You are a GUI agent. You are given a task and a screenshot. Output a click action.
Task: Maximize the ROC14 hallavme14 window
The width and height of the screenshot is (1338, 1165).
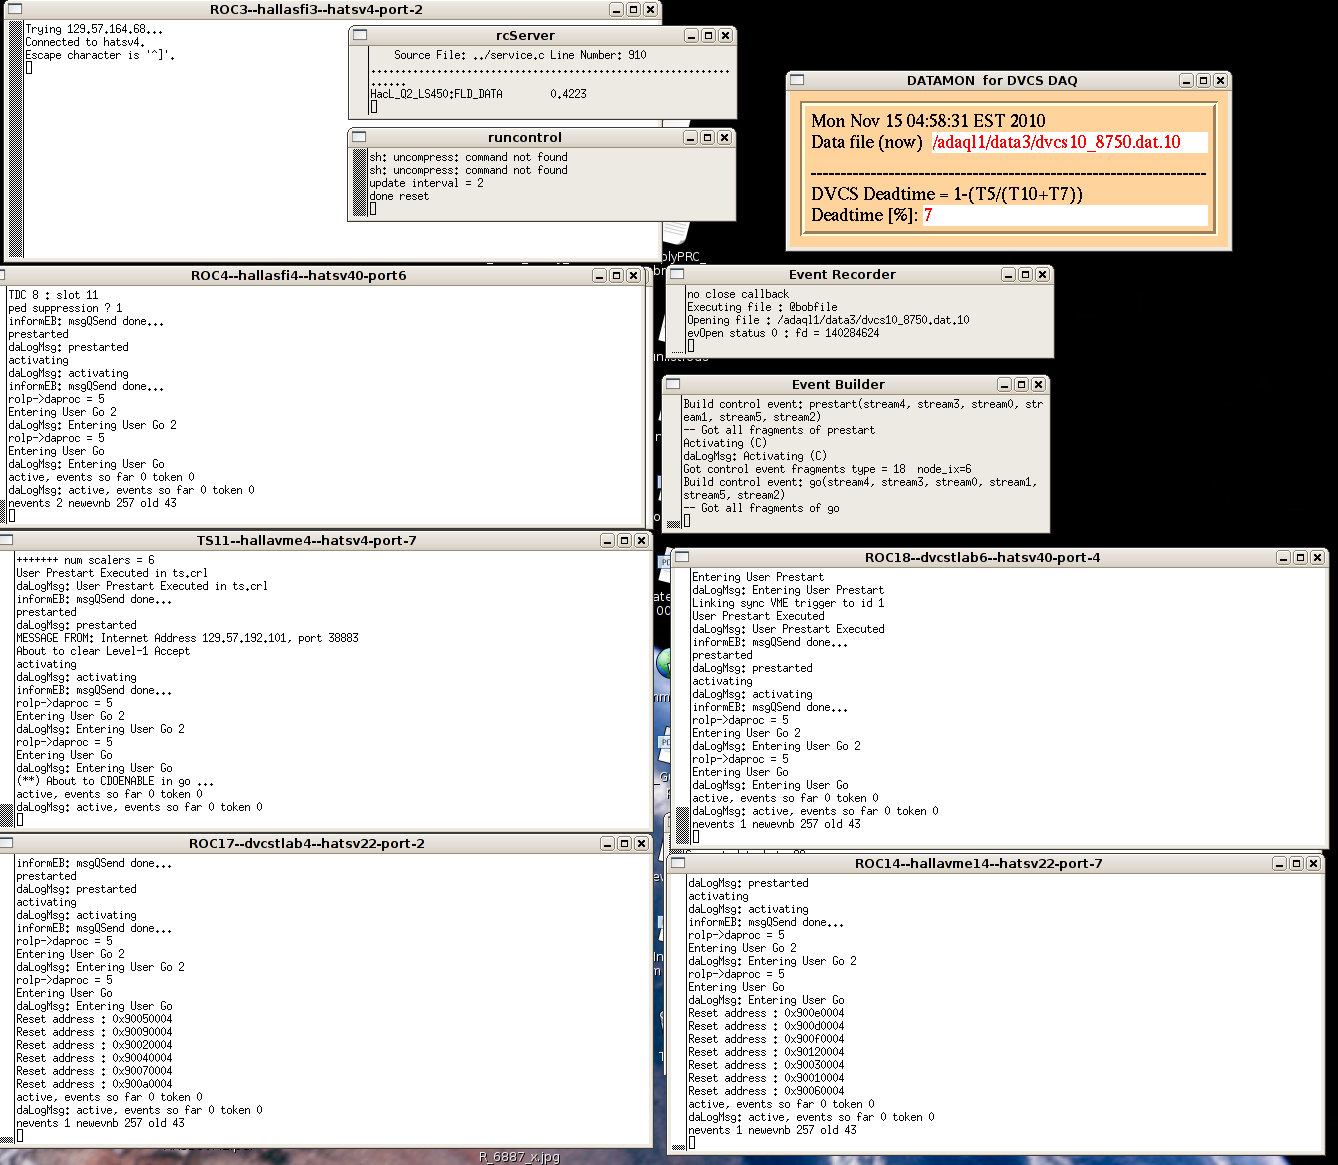point(1296,863)
